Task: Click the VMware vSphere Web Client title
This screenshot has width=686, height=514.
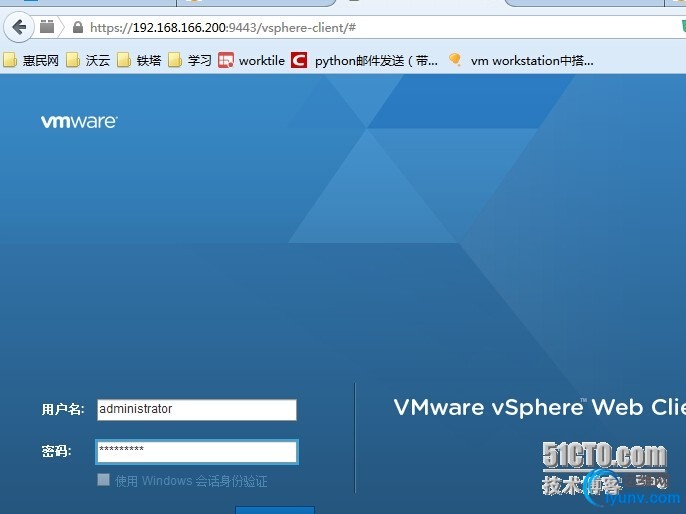Action: 539,407
